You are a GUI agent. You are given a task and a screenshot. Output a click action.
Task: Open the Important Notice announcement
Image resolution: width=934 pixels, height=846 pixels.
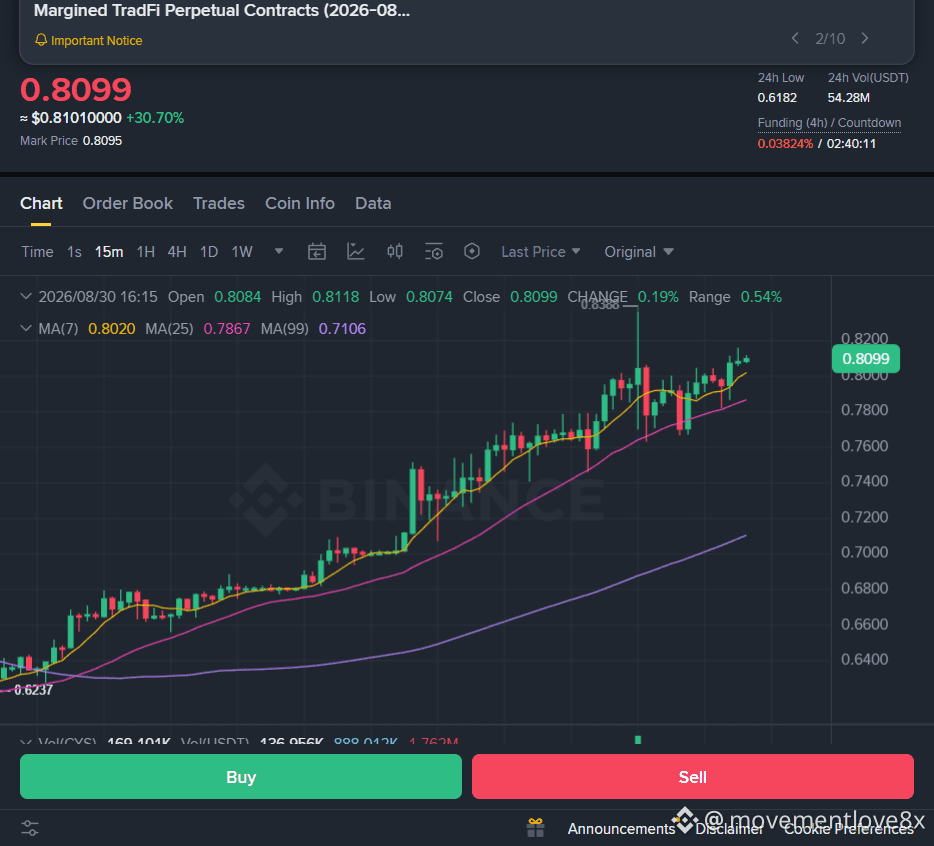(x=96, y=41)
